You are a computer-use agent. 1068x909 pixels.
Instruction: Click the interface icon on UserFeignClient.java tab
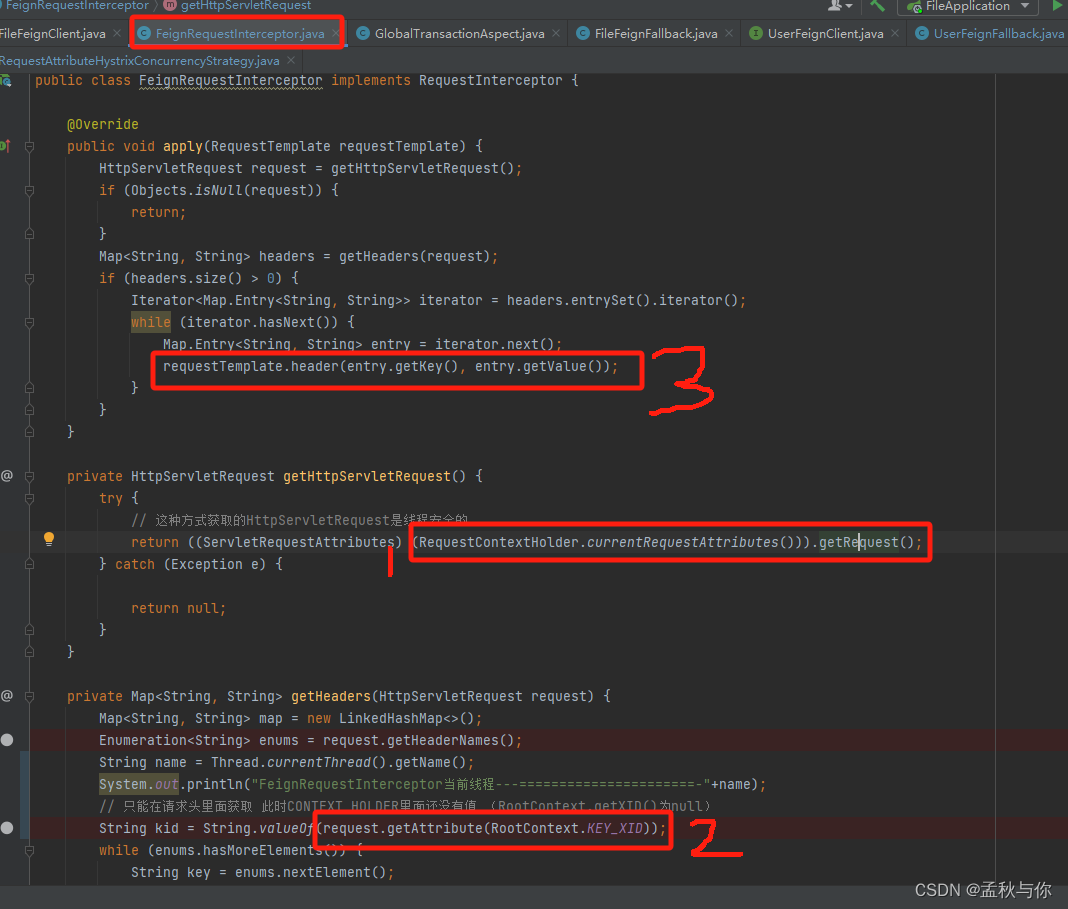(755, 33)
